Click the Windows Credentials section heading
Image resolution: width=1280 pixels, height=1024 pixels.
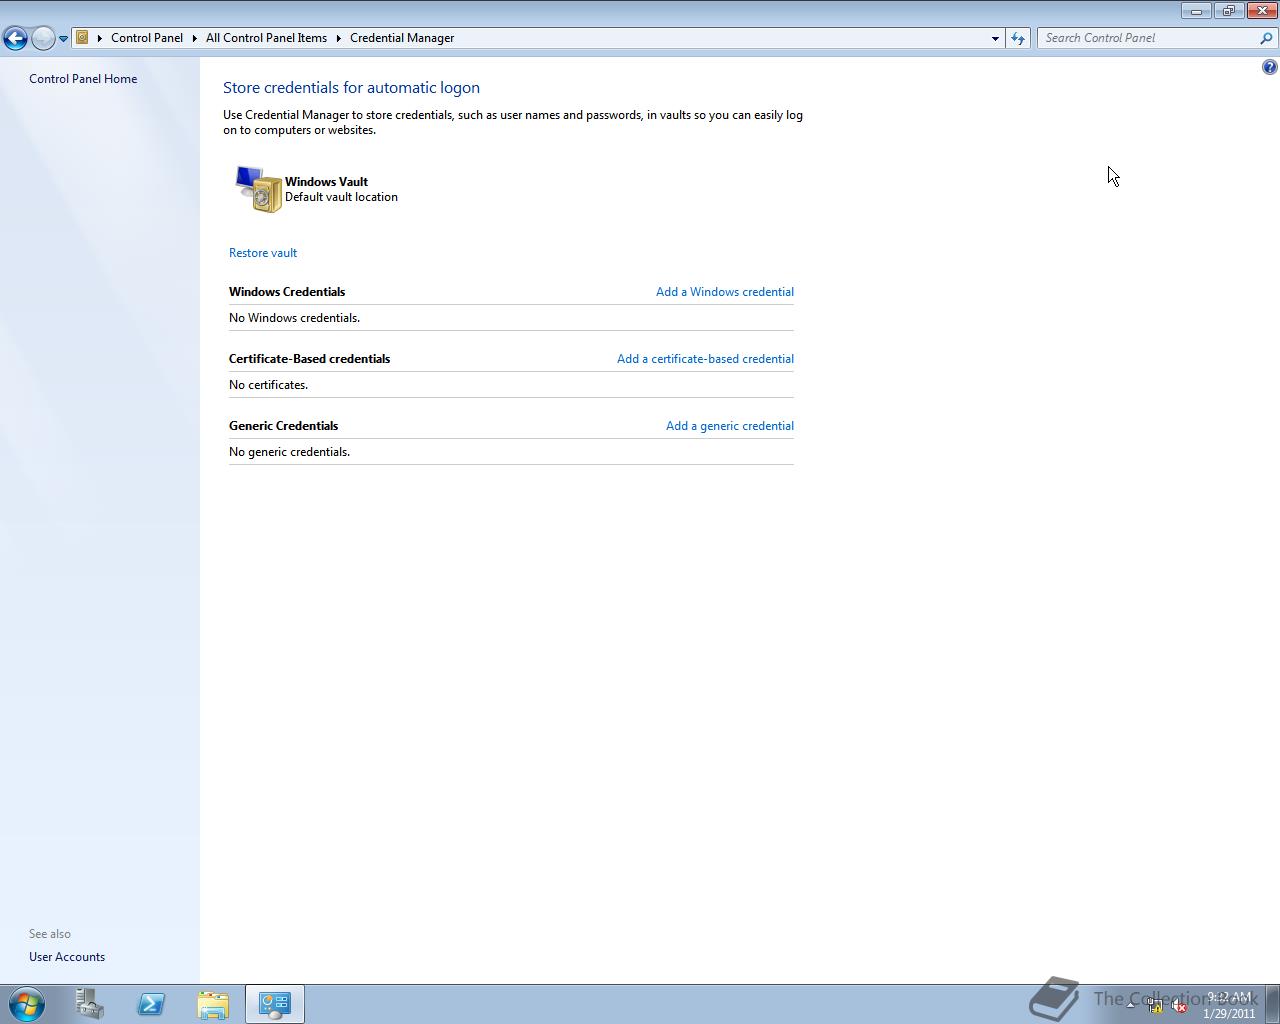pos(287,292)
